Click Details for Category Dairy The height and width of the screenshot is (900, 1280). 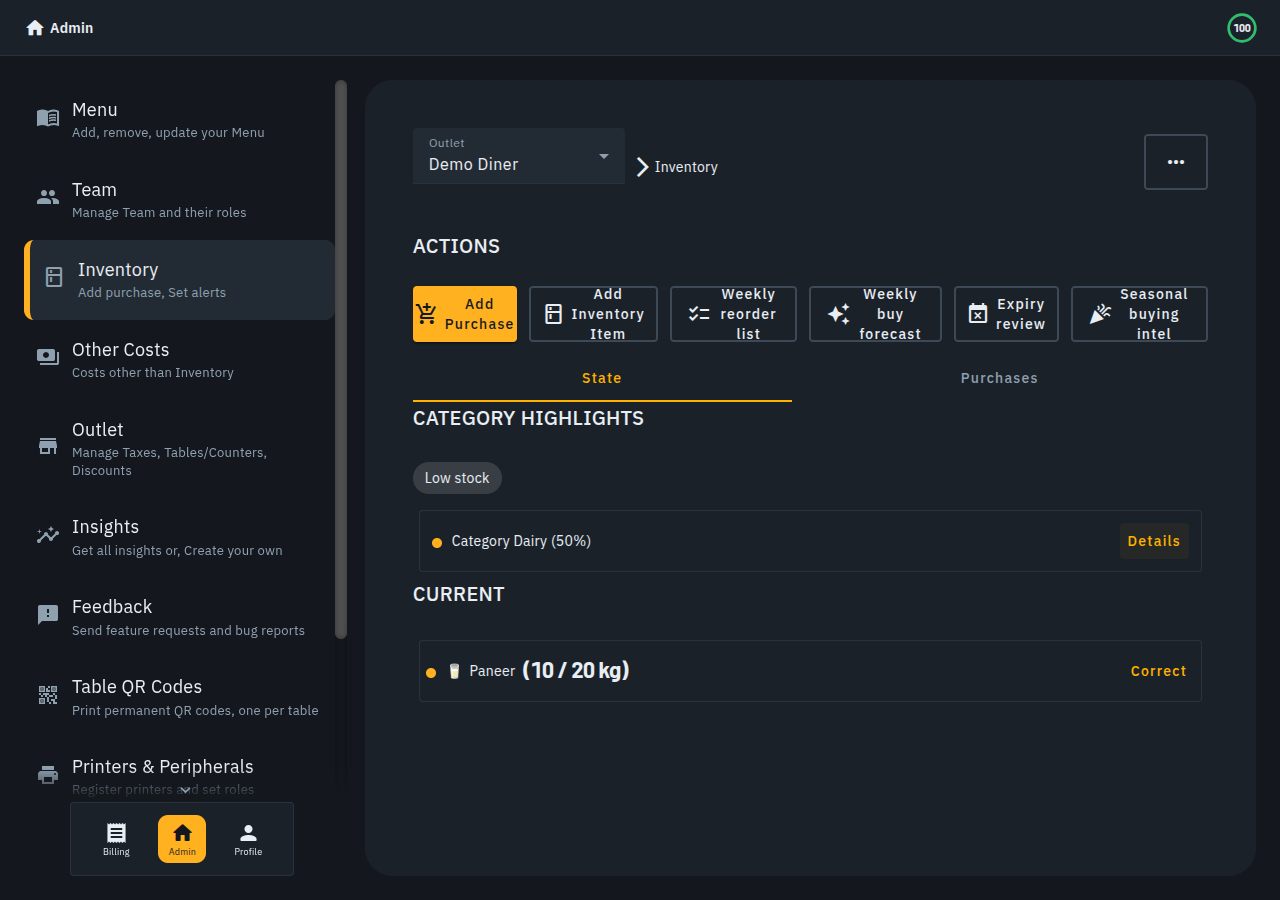[x=1154, y=541]
